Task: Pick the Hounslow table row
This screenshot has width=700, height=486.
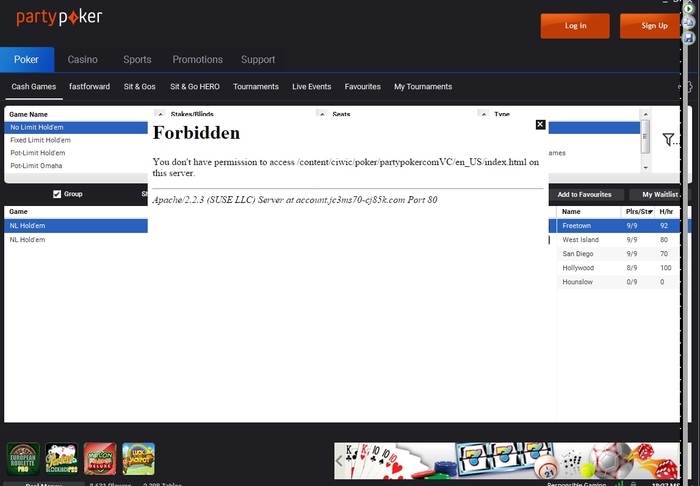Action: 618,282
